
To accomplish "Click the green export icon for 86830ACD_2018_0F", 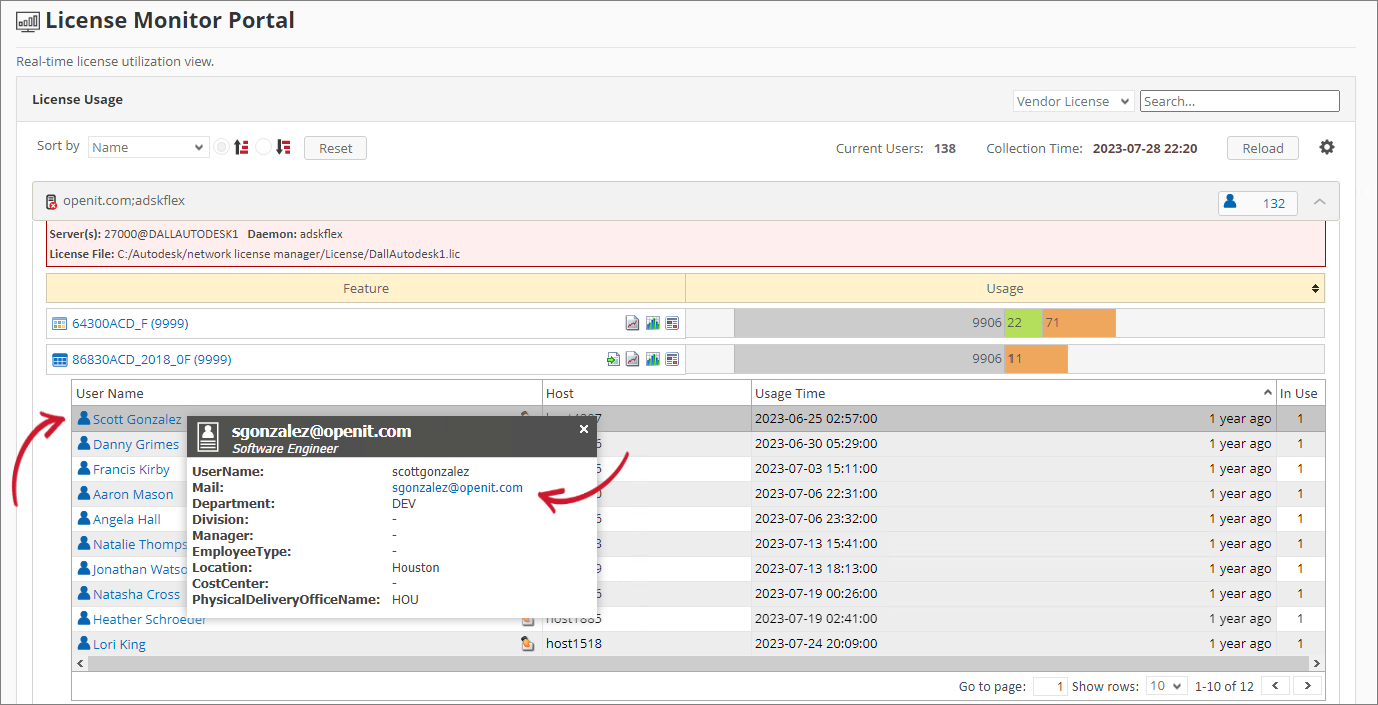I will [x=612, y=359].
